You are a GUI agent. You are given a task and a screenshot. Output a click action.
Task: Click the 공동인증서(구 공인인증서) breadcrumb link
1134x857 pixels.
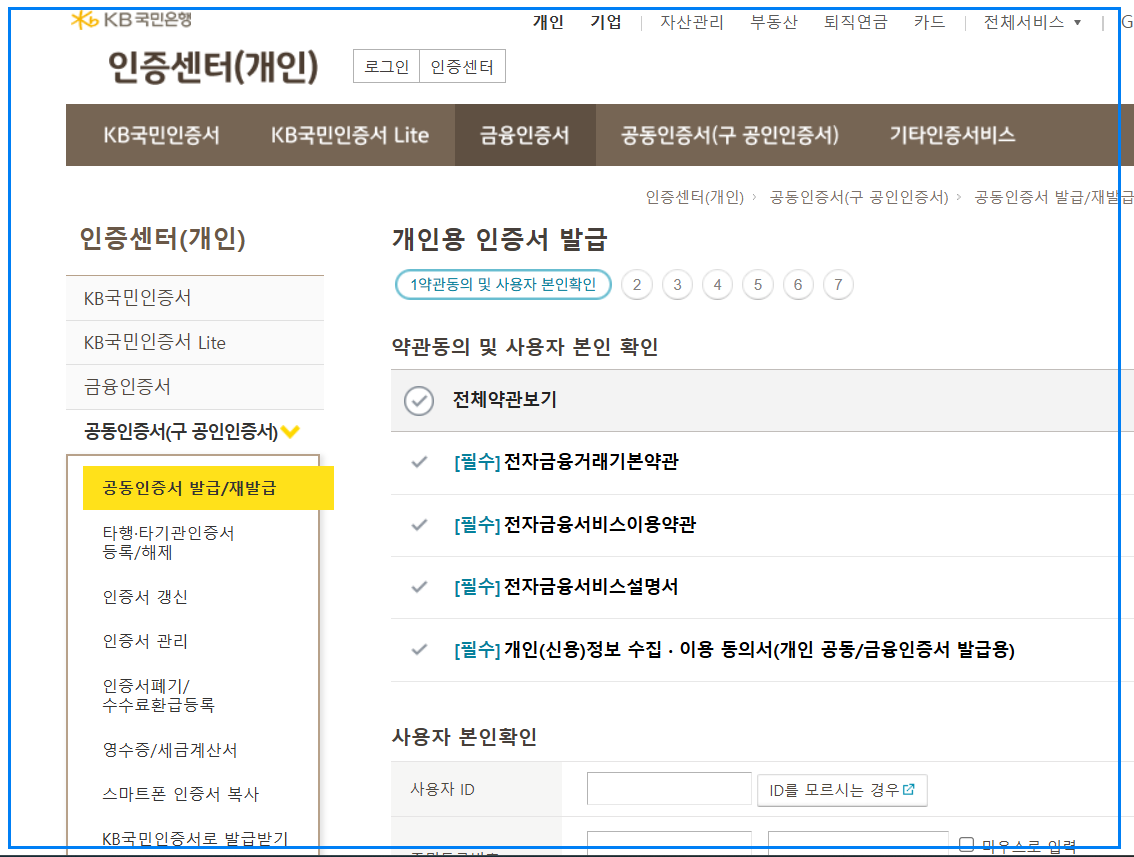click(858, 197)
